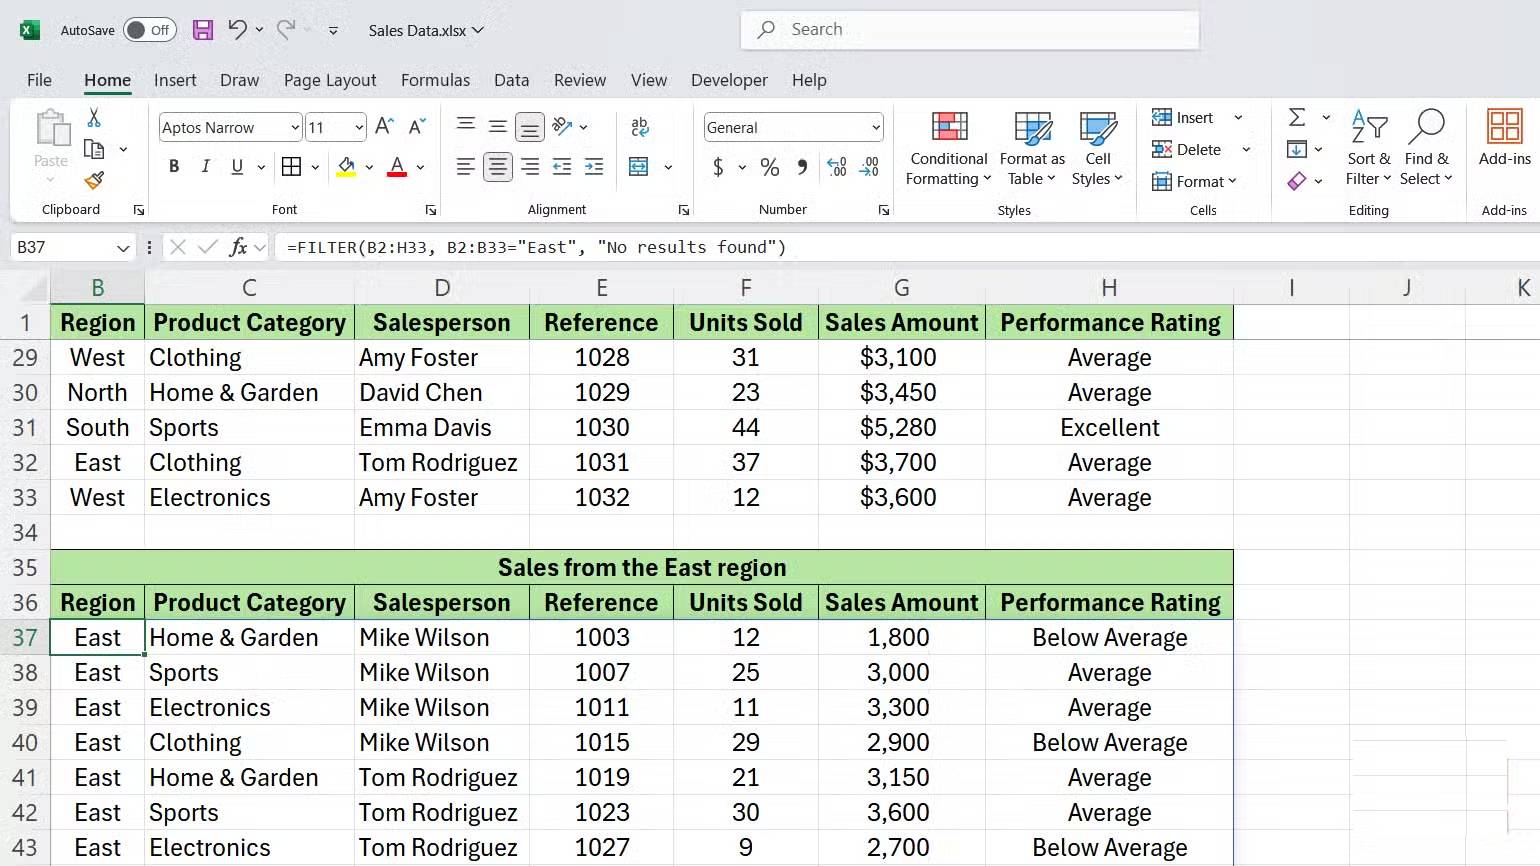Screen dimensions: 1540x866
Task: Apply italic formatting
Action: [205, 167]
